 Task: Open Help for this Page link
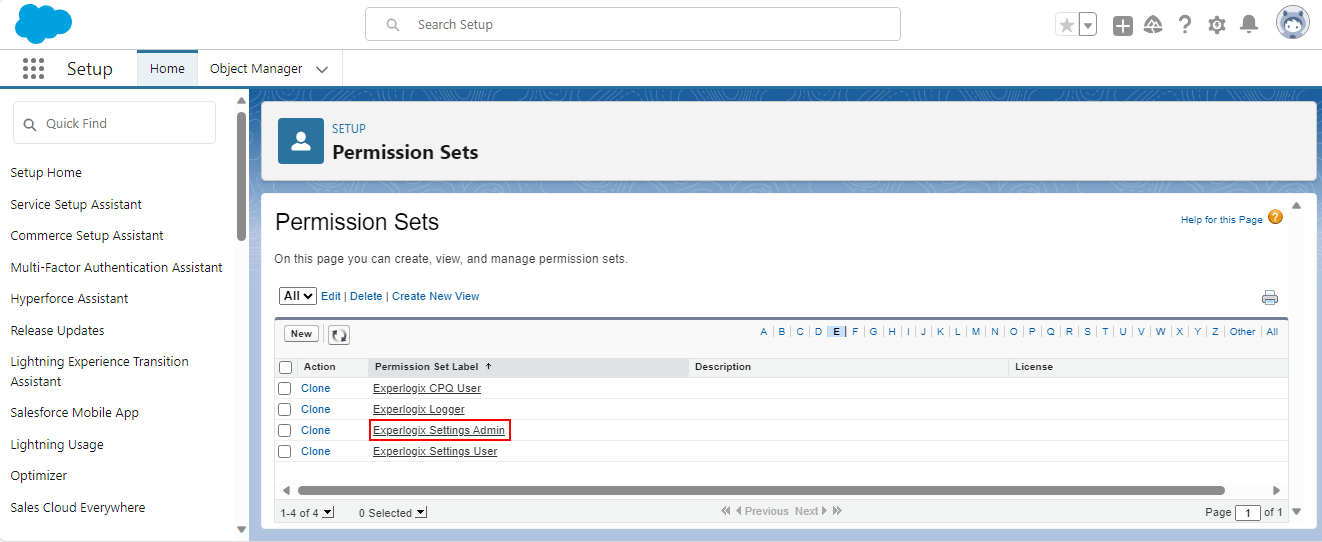click(1222, 220)
